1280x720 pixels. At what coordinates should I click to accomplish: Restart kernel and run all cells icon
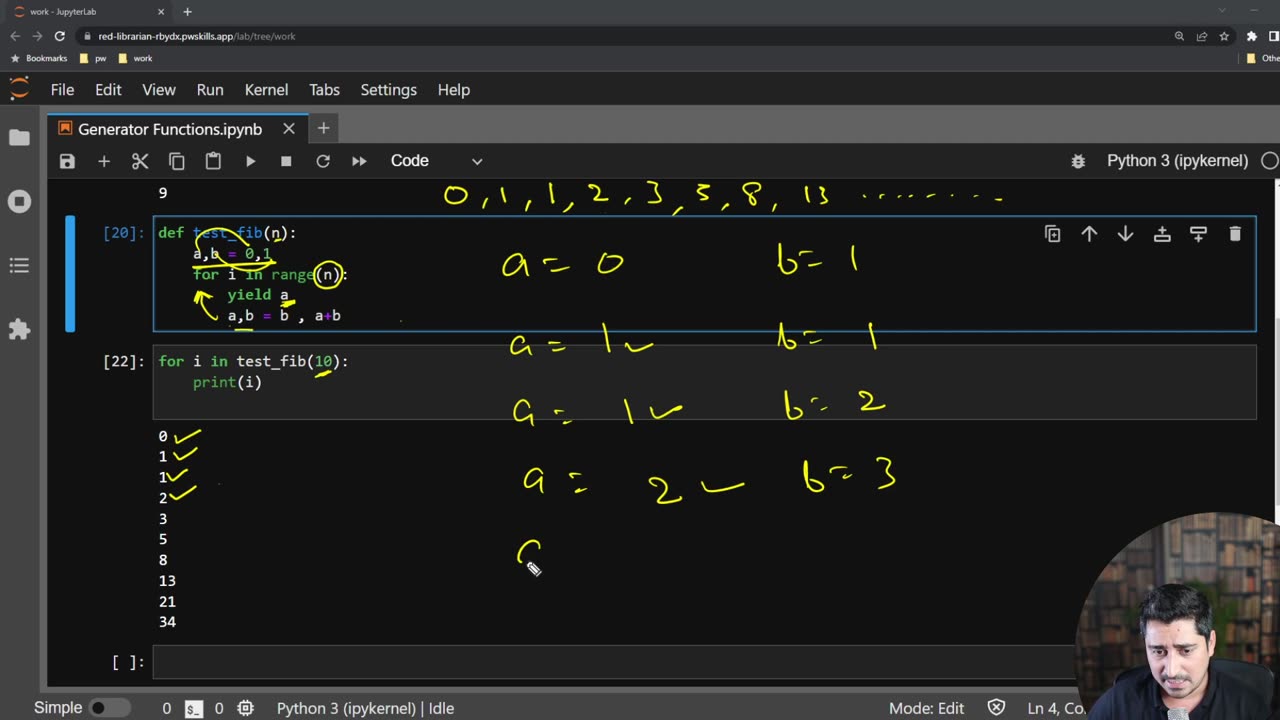(x=359, y=161)
